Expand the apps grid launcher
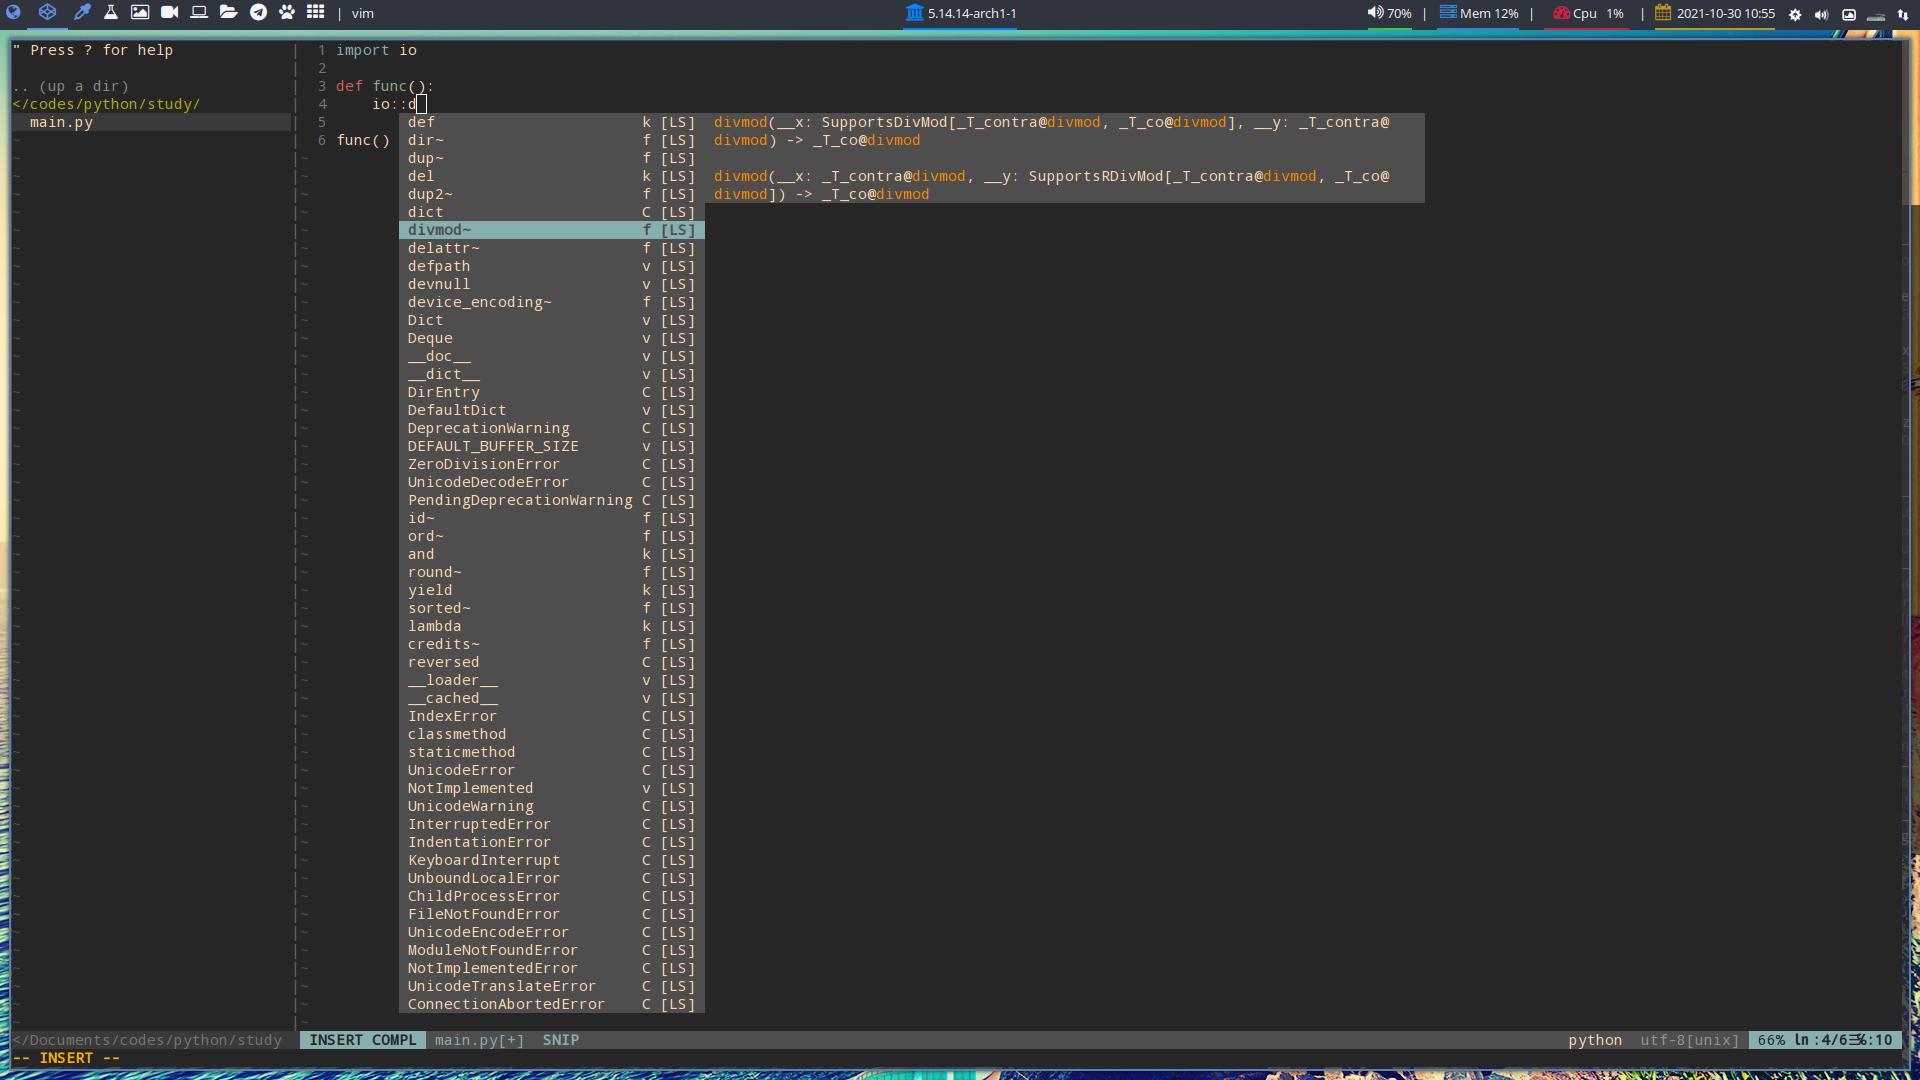Viewport: 1920px width, 1080px height. tap(316, 13)
